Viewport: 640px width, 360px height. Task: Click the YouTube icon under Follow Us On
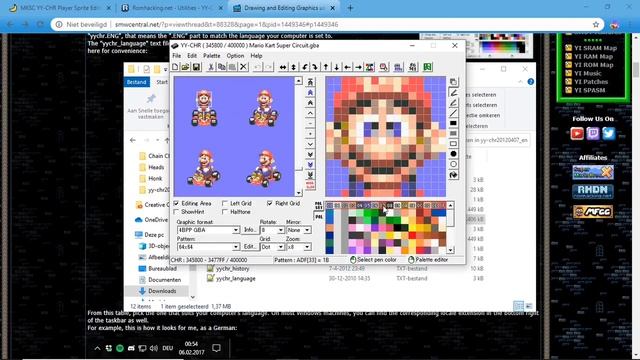pos(577,133)
